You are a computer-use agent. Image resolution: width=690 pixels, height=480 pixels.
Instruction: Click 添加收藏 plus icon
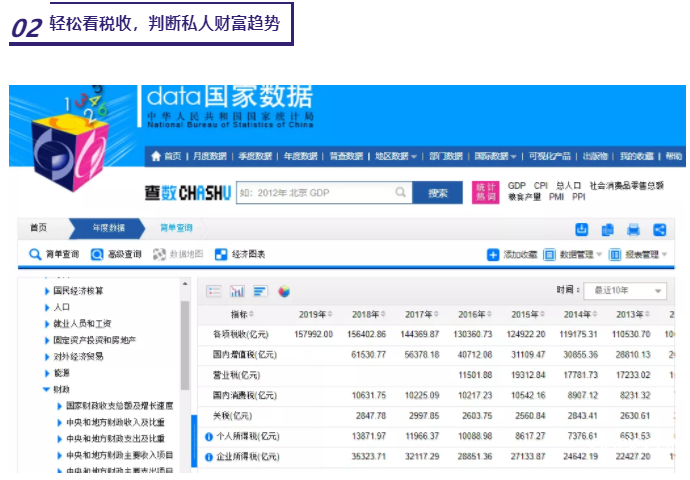pyautogui.click(x=493, y=255)
